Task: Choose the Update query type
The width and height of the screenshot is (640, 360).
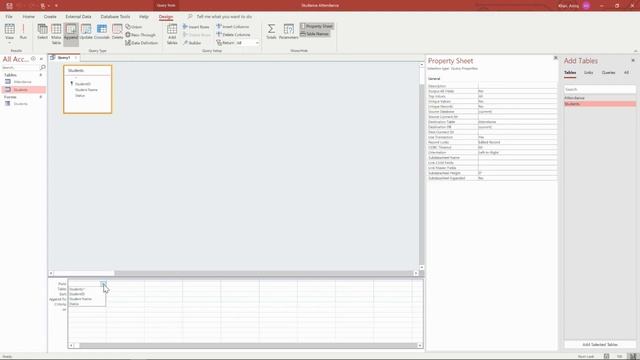Action: [x=86, y=32]
